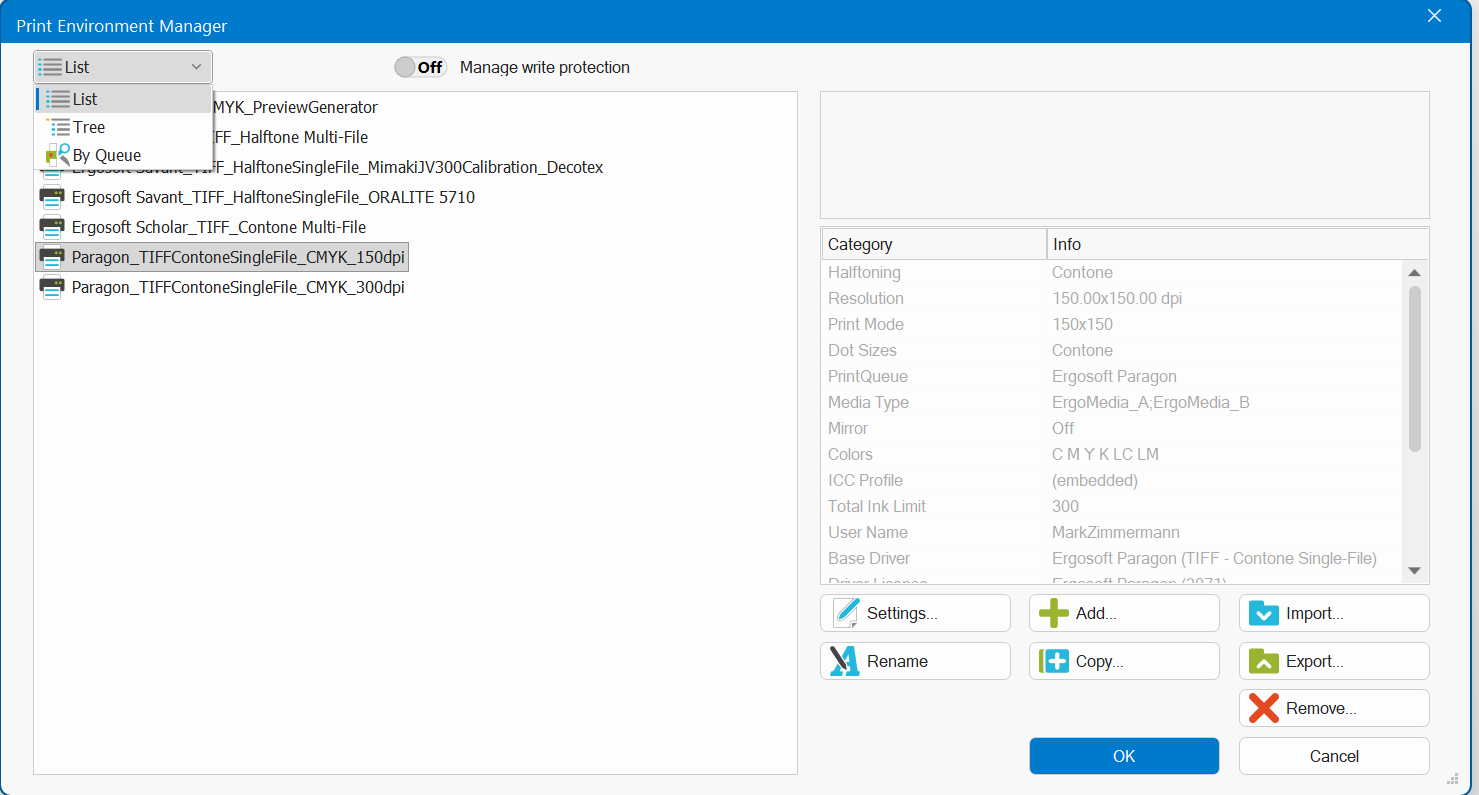
Task: Select Tree option in view menu
Action: [x=124, y=127]
